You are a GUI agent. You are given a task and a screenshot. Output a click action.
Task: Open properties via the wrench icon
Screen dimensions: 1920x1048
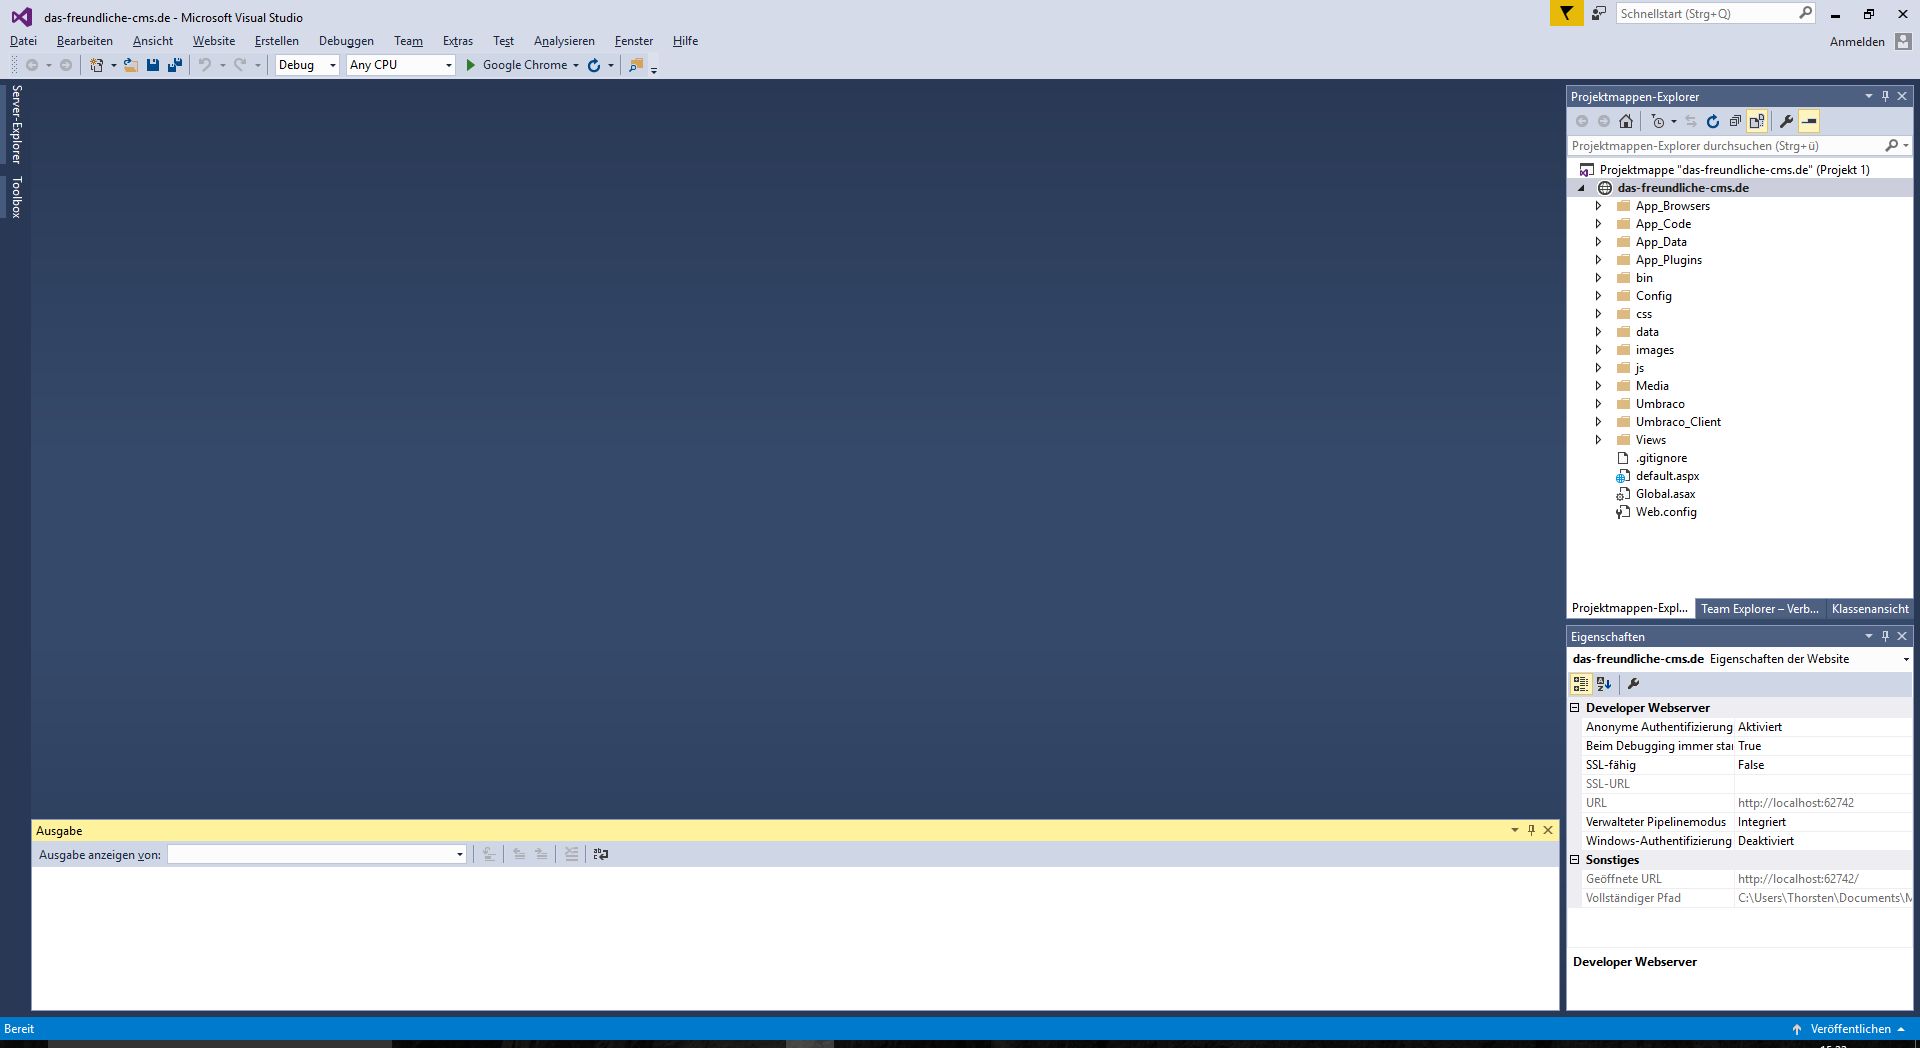pos(1786,122)
